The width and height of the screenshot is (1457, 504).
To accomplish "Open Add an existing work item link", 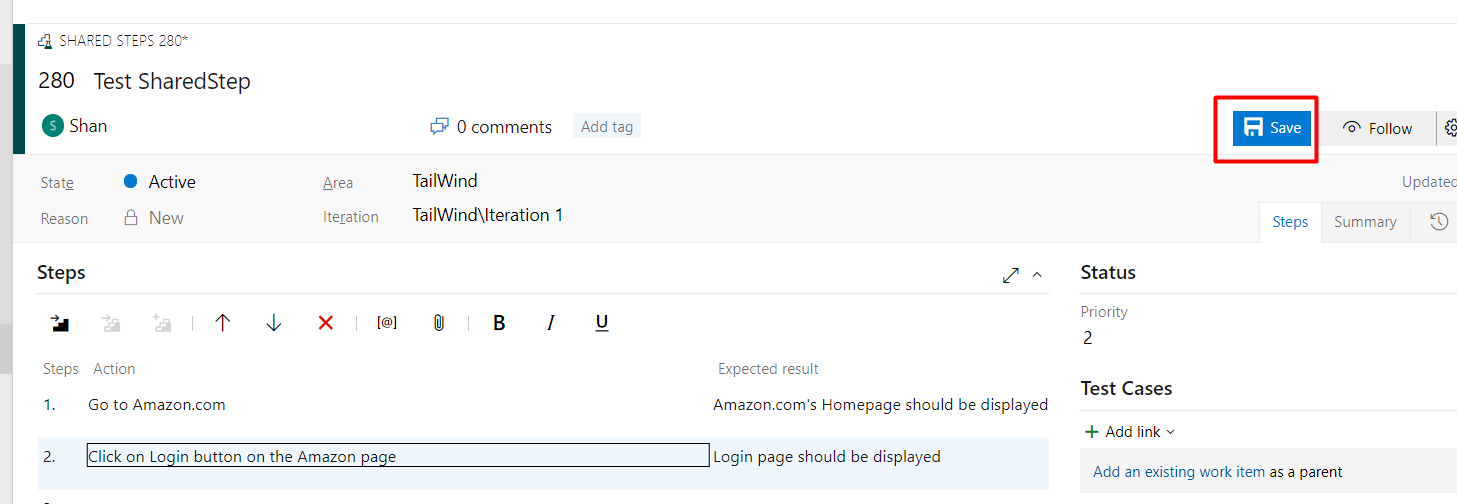I will click(x=1179, y=472).
